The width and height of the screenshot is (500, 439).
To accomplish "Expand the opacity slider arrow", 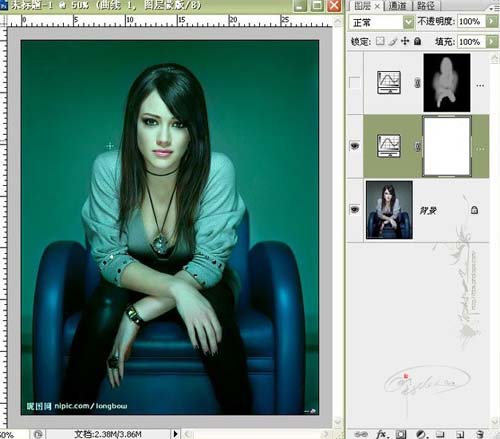I will (x=491, y=21).
